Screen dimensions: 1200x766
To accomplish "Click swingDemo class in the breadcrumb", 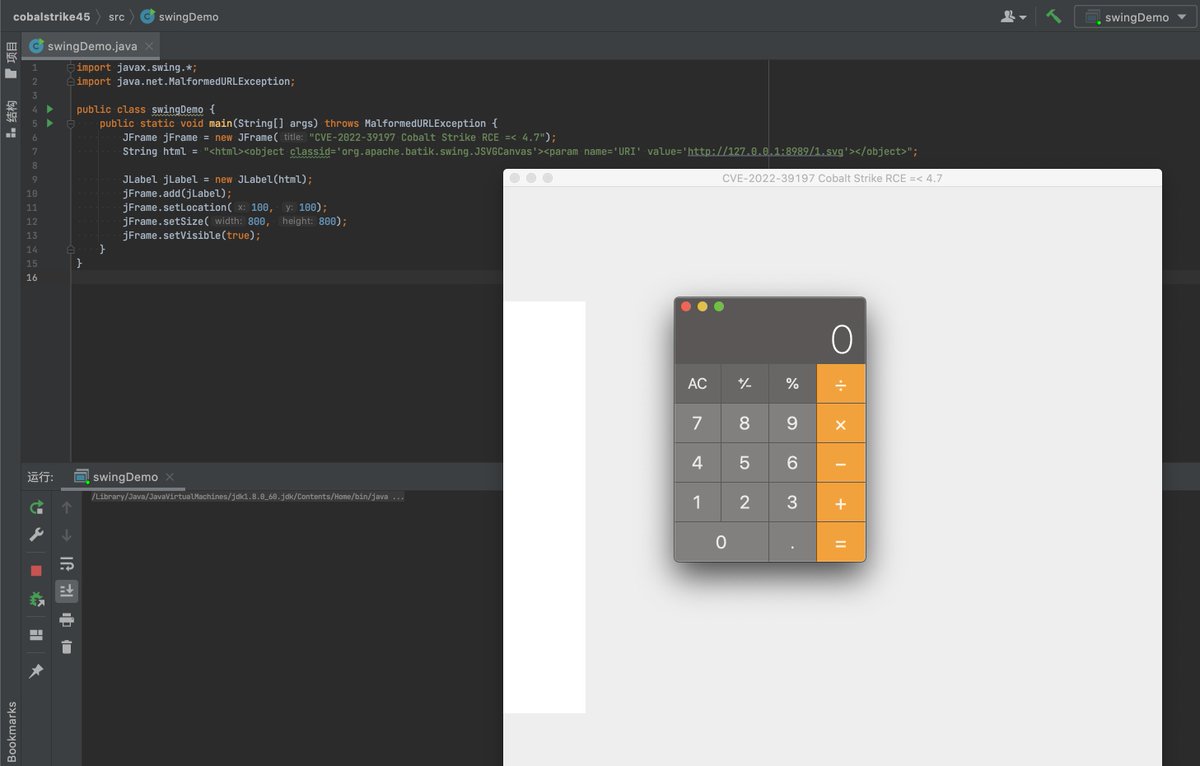I will (179, 16).
